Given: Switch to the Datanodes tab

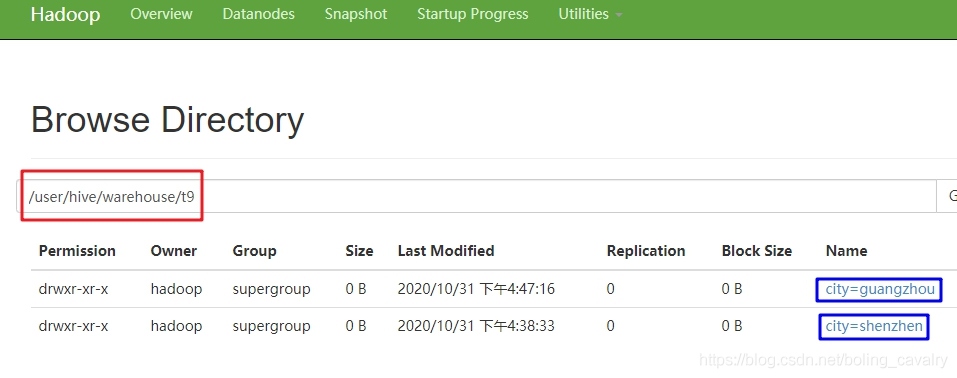Looking at the screenshot, I should [x=258, y=14].
